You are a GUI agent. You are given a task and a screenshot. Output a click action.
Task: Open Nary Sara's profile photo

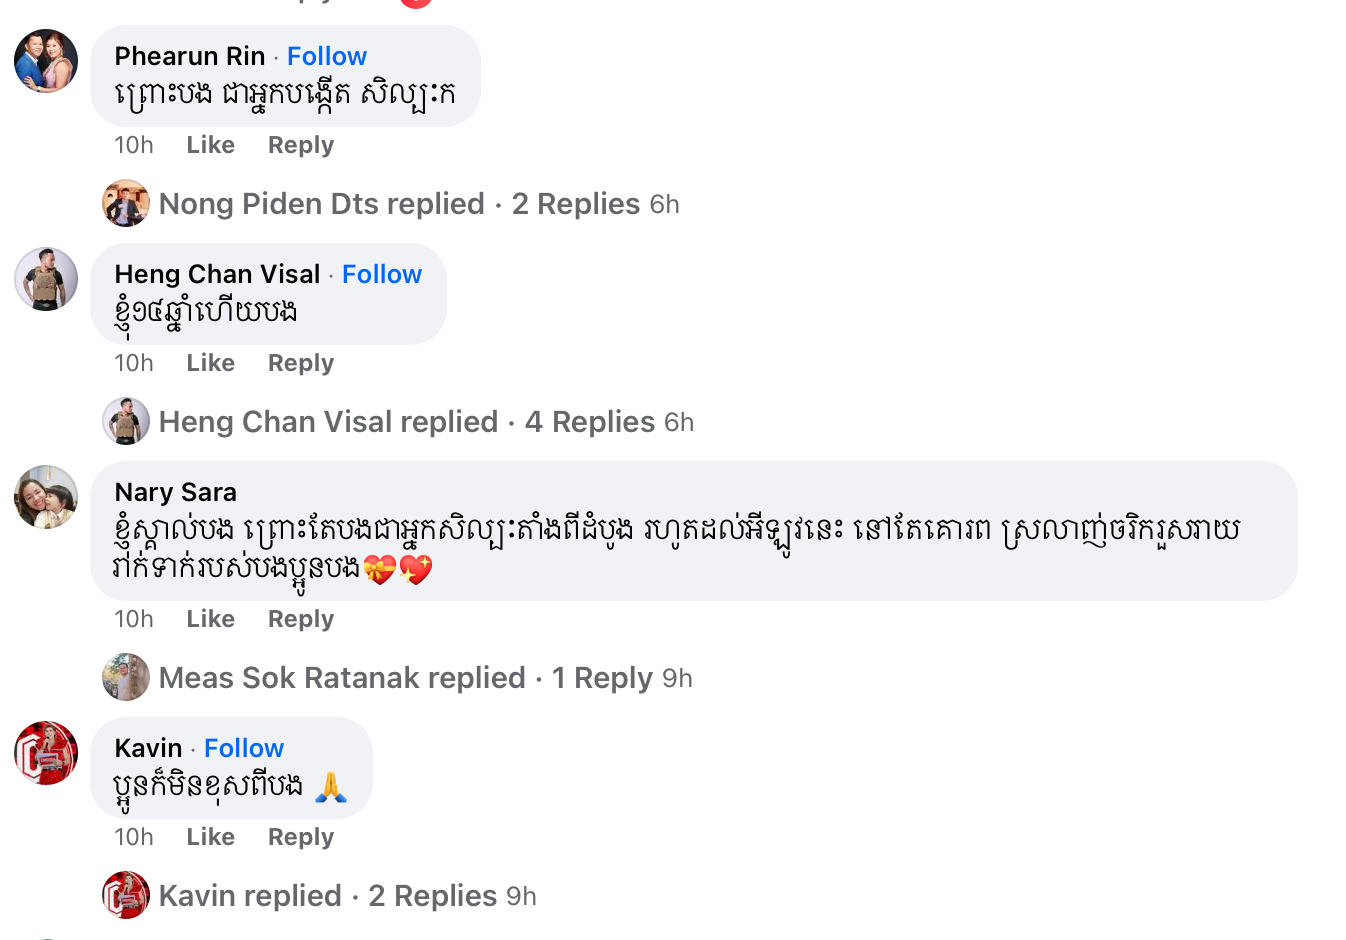point(46,497)
